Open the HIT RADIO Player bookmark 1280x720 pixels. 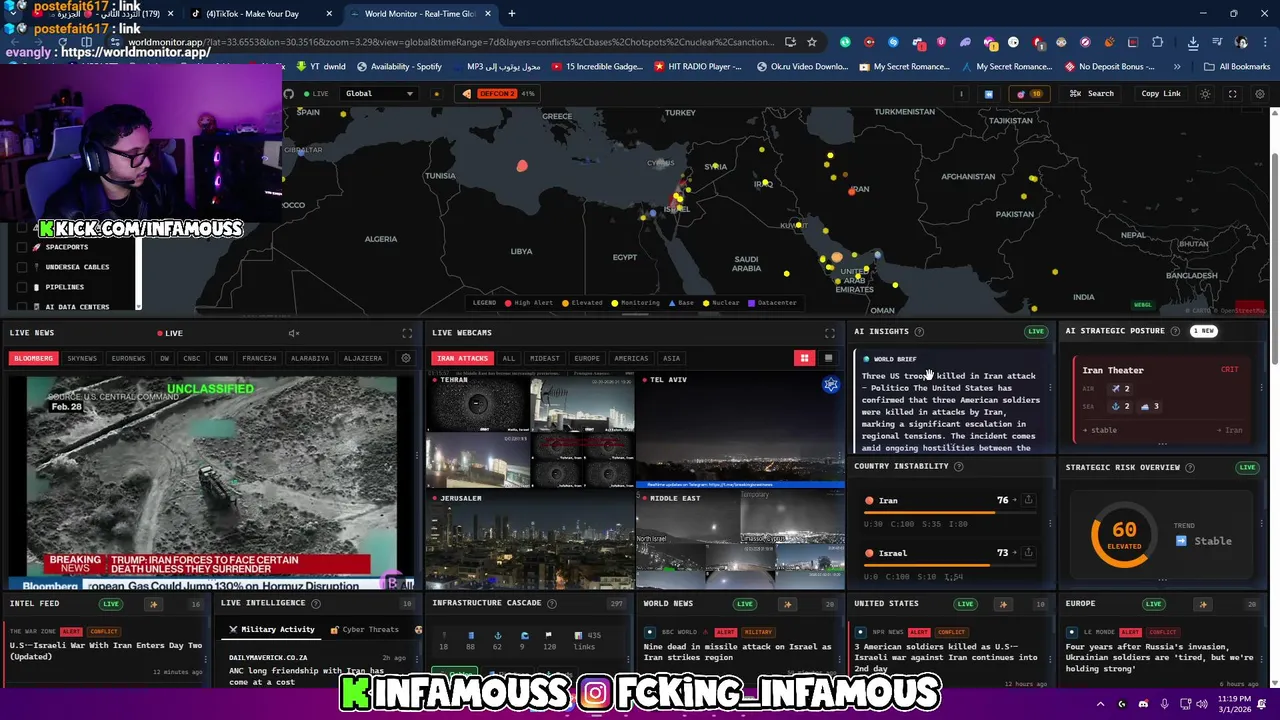tap(698, 67)
